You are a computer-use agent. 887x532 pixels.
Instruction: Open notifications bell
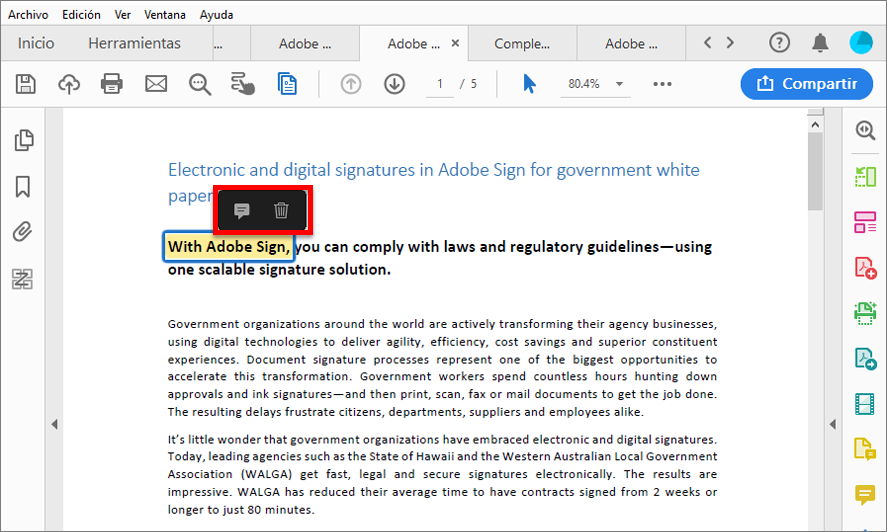[x=820, y=42]
